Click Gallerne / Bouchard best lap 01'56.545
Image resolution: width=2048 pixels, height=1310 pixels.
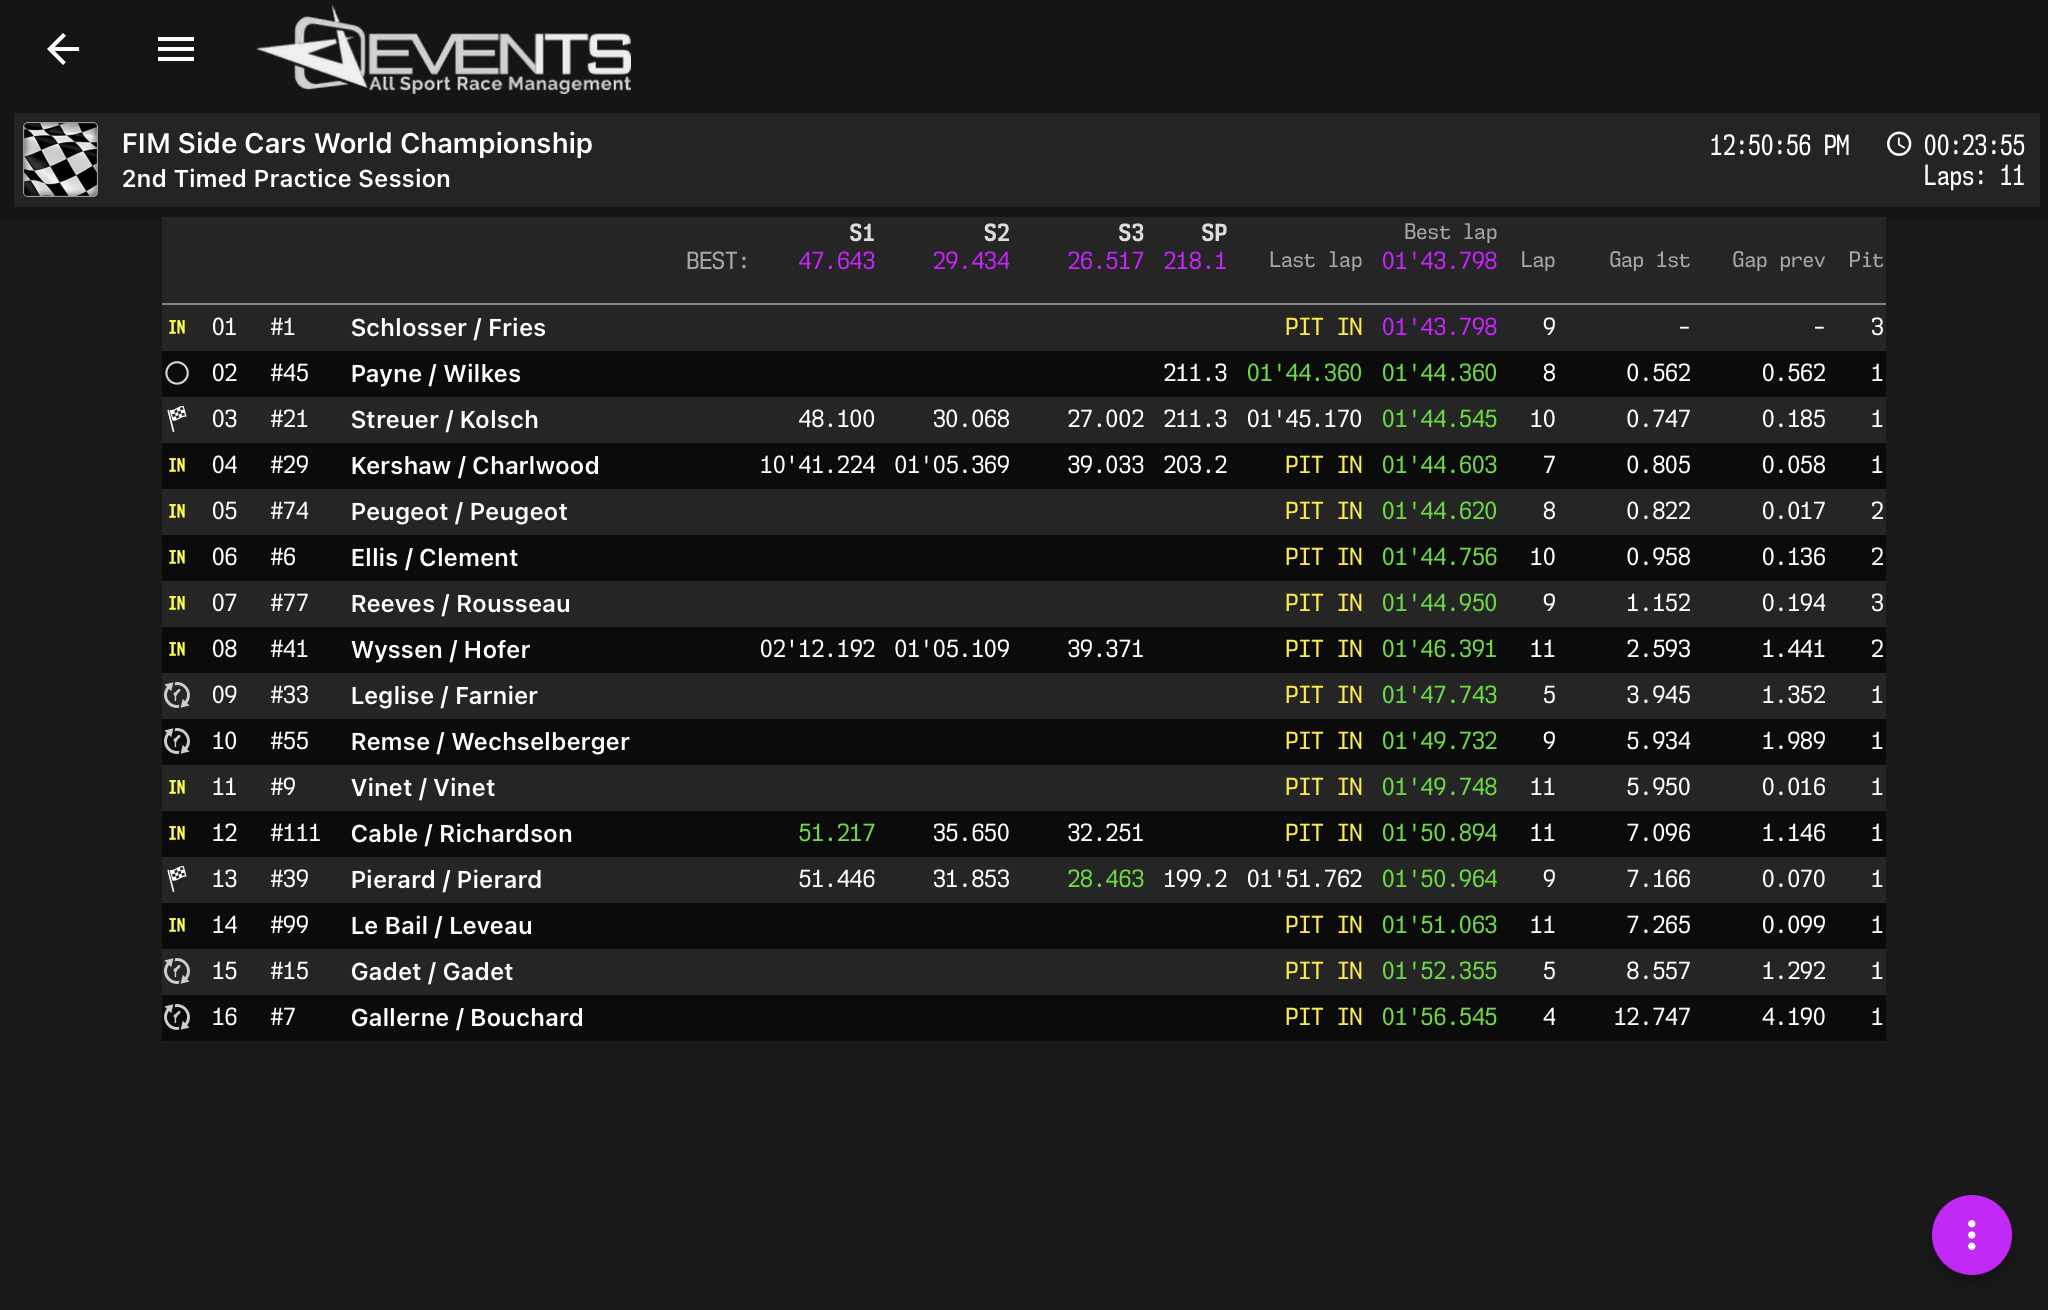click(x=1439, y=1018)
